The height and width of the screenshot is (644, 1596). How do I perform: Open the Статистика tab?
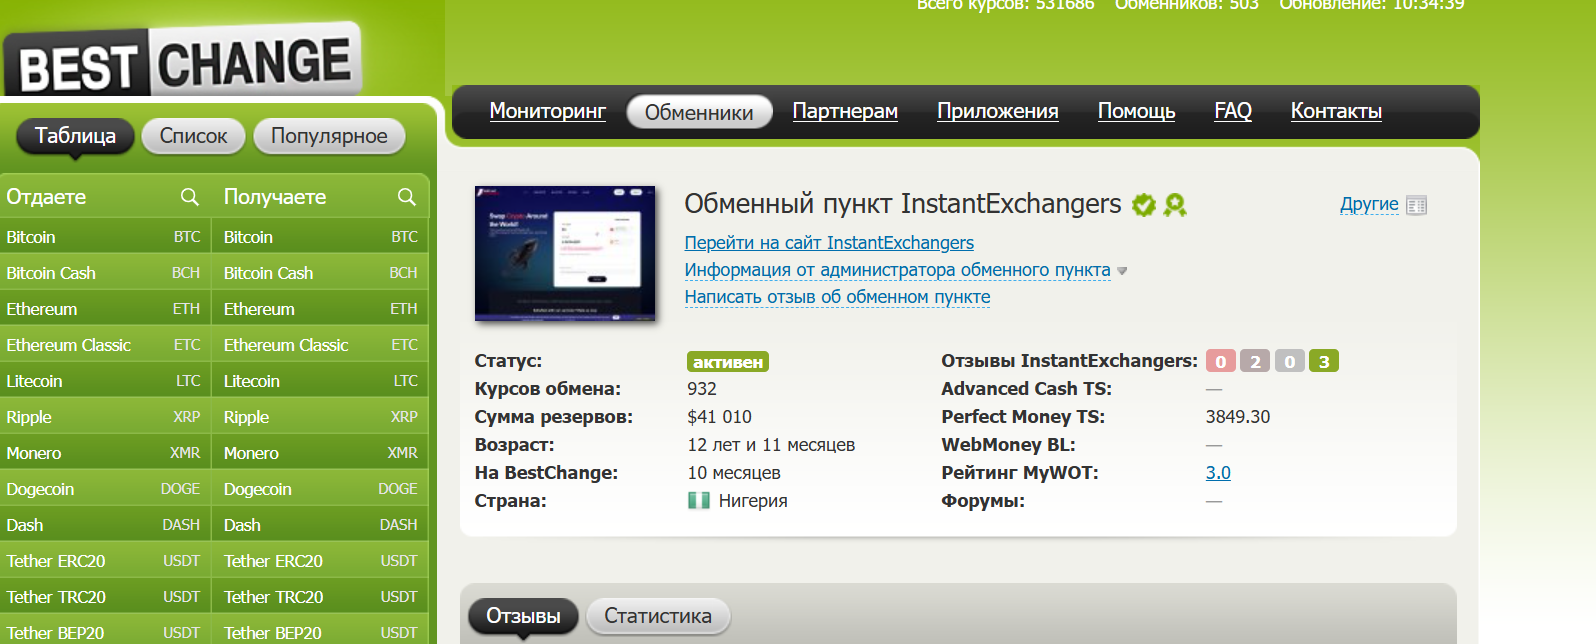coord(657,616)
